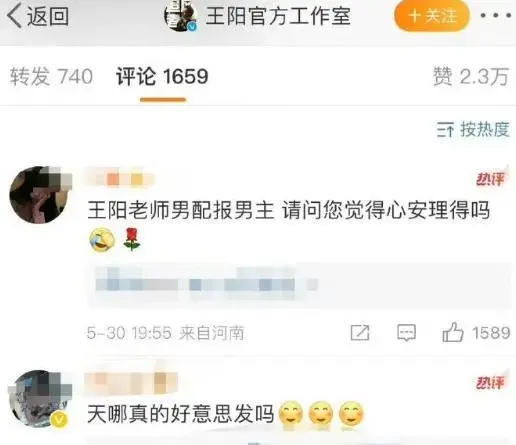Open the three-dot more options menu
This screenshot has width=516, height=445.
coord(496,15)
